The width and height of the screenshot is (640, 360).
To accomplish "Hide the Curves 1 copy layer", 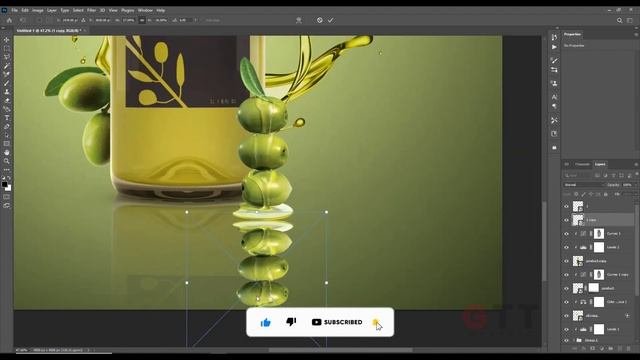I will [x=567, y=275].
